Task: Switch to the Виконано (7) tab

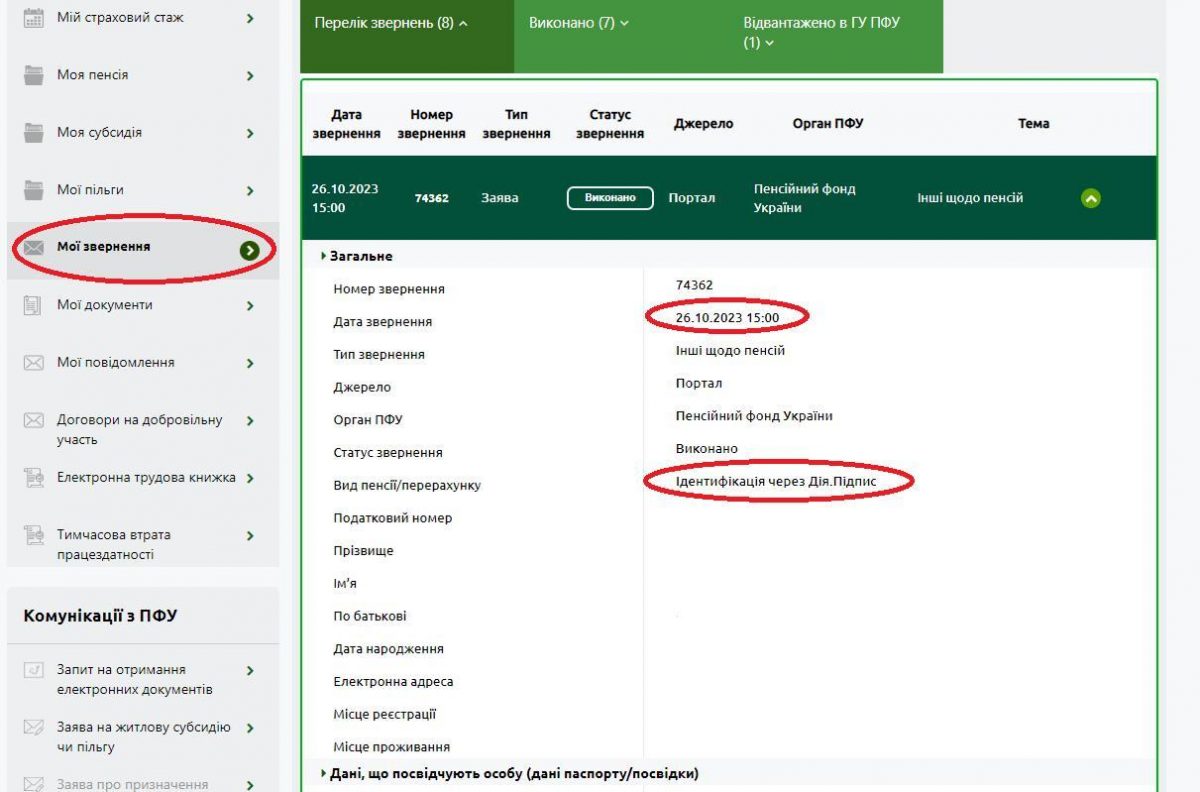Action: pyautogui.click(x=579, y=23)
